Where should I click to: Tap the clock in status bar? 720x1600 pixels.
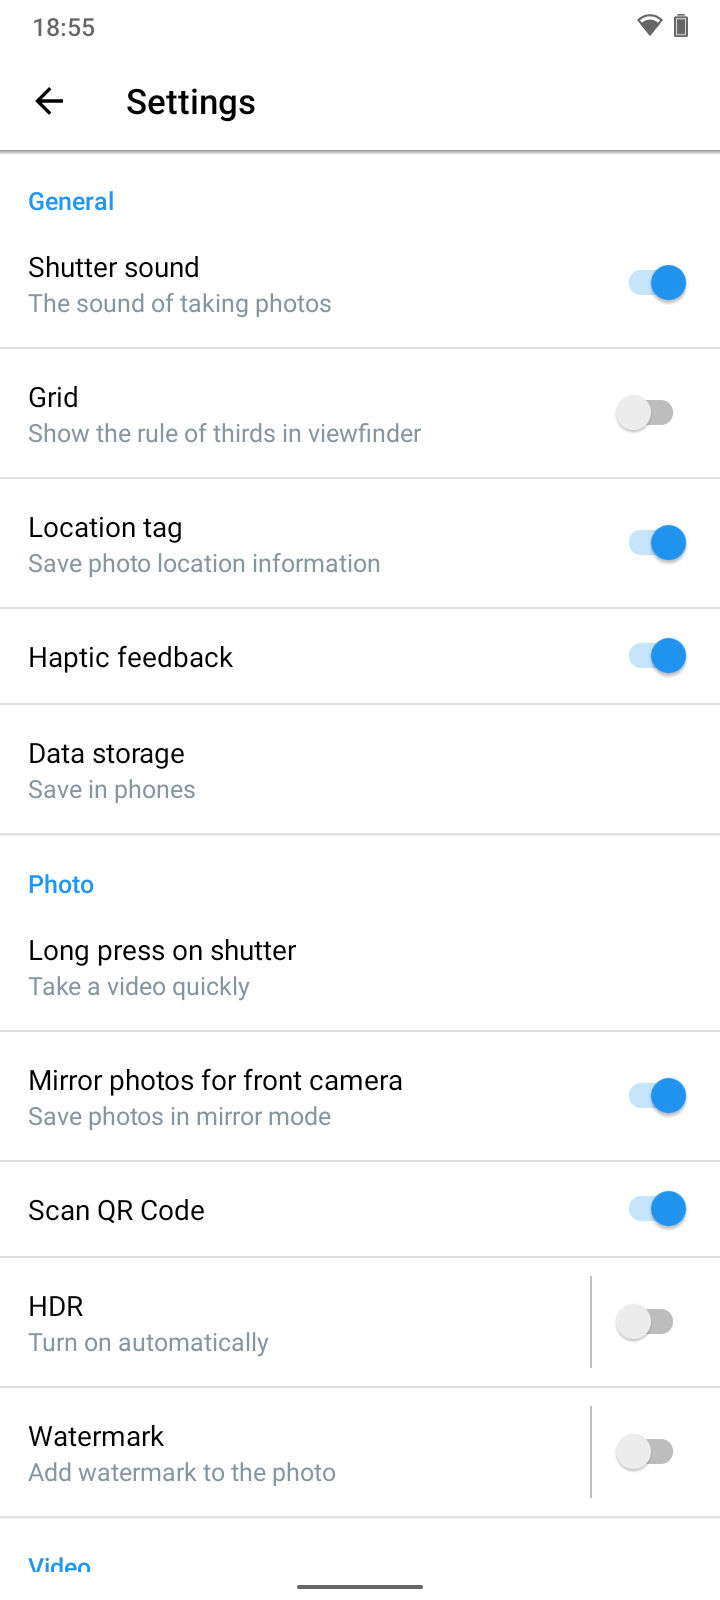64,27
